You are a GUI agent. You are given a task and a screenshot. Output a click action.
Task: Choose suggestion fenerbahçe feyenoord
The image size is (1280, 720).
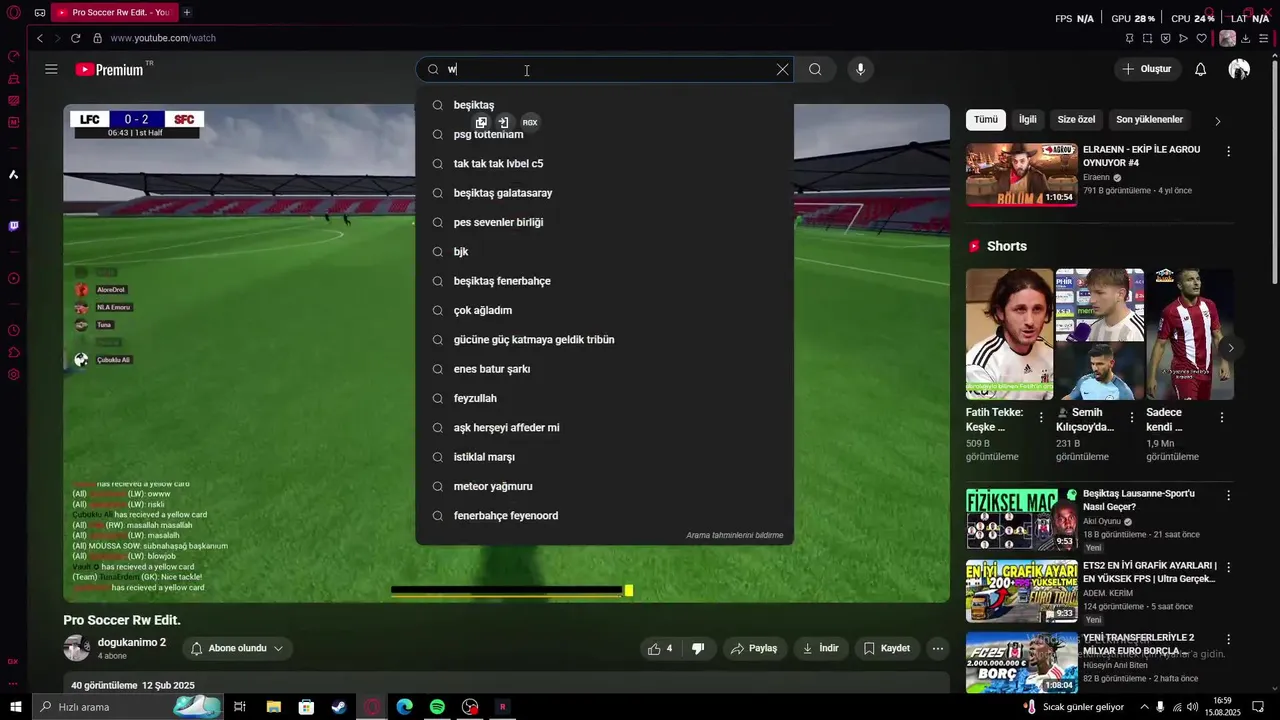tap(605, 516)
